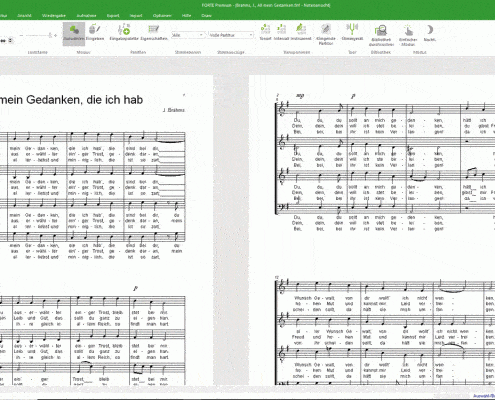
Task: Click the bass clef on right page top system
Action: 282,208
